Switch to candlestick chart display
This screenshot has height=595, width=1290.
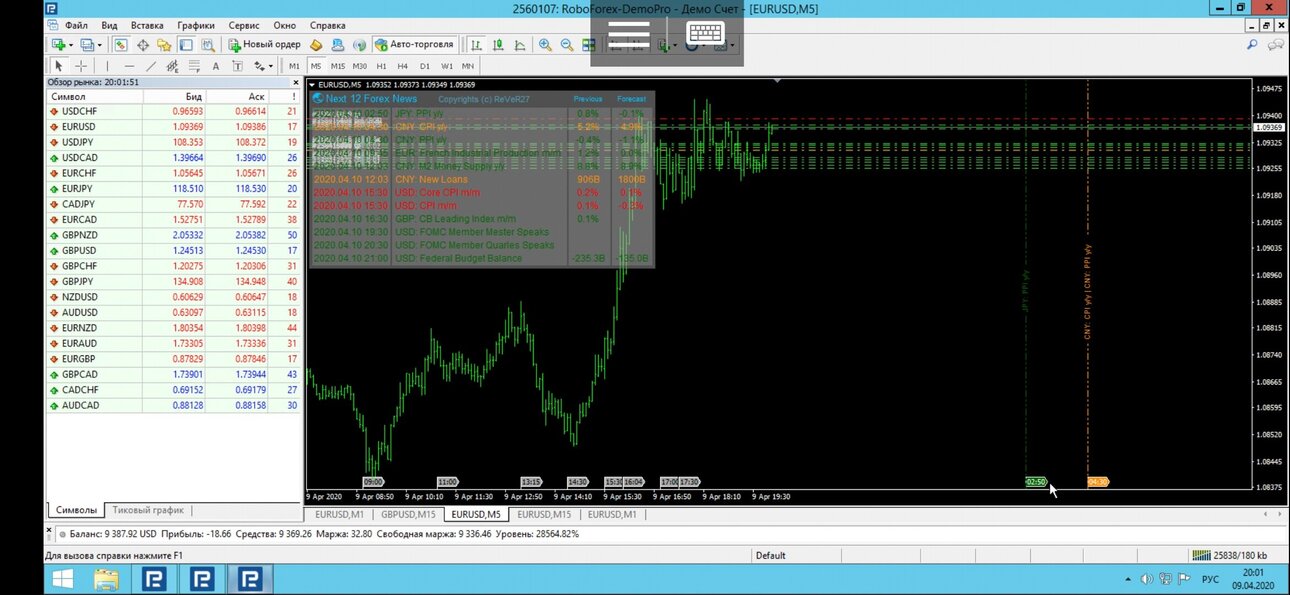[498, 44]
